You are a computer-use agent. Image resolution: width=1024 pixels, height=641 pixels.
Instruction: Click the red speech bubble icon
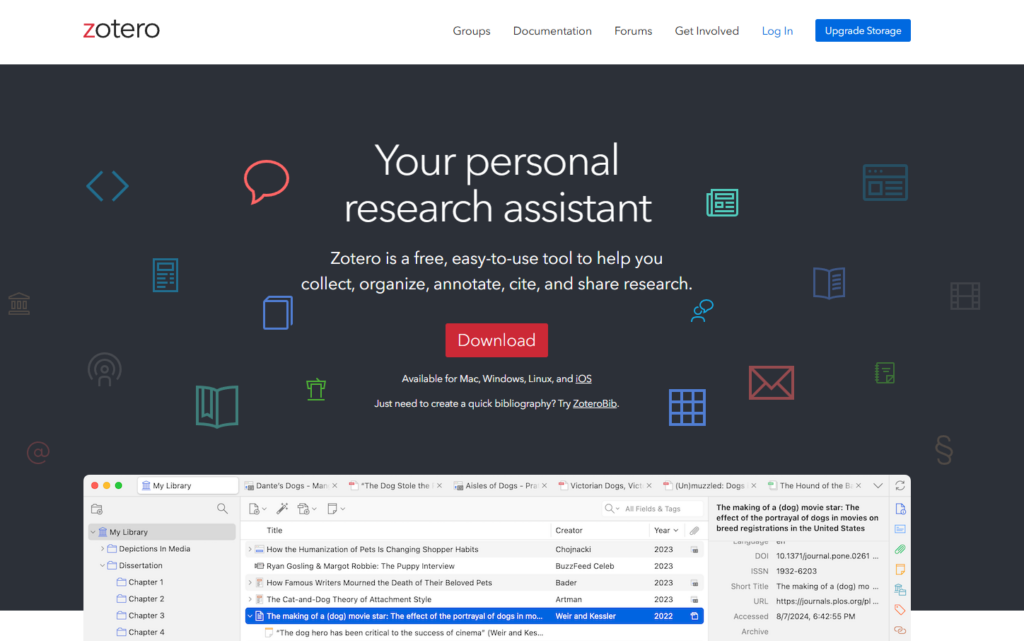point(266,182)
